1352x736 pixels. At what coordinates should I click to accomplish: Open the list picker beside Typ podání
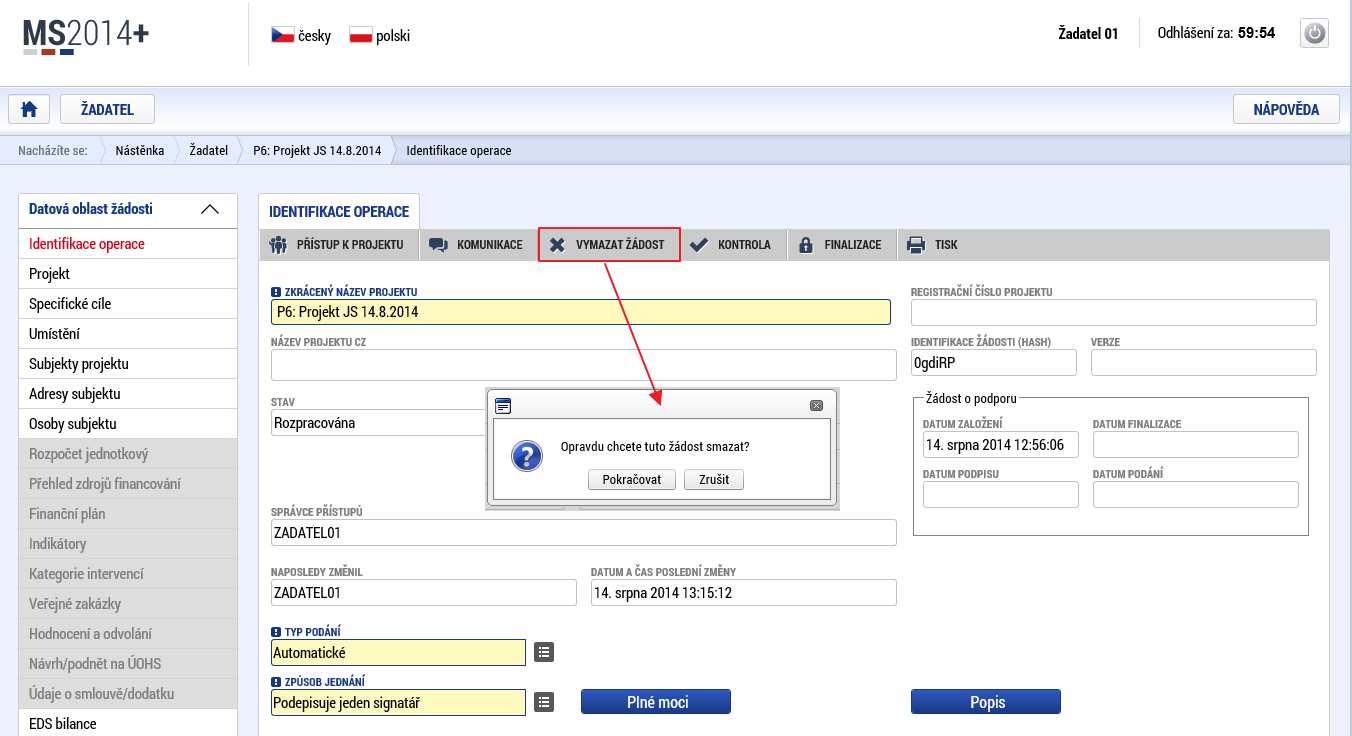543,652
